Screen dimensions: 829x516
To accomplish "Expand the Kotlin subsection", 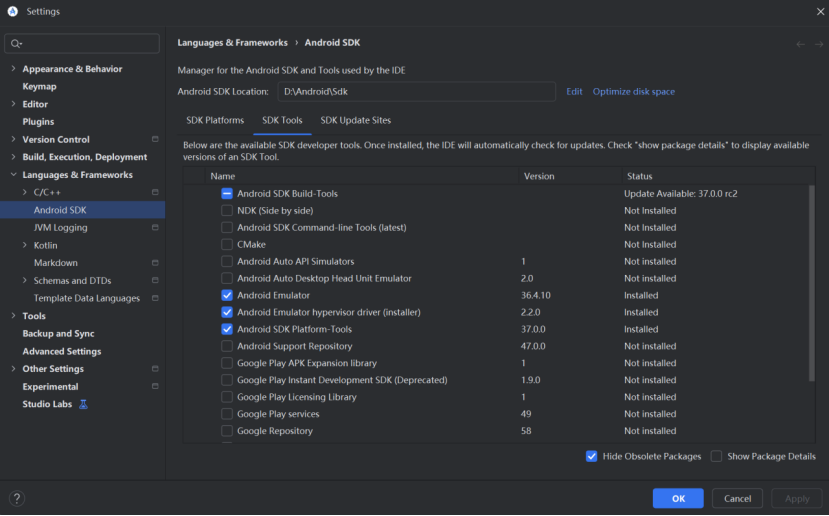I will point(24,245).
